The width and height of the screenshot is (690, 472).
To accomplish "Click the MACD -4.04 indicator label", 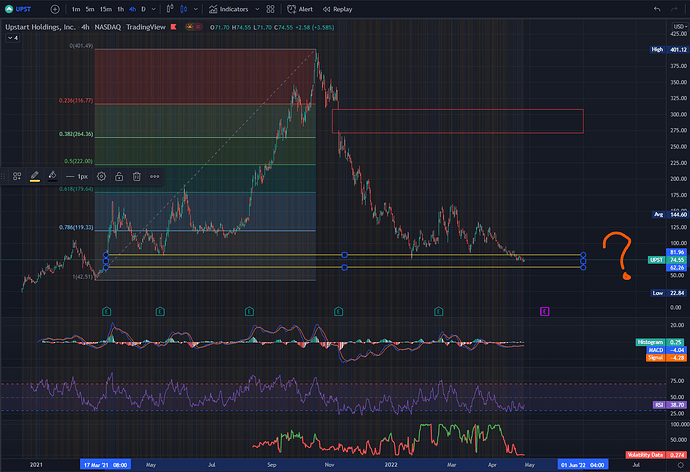I will point(665,350).
